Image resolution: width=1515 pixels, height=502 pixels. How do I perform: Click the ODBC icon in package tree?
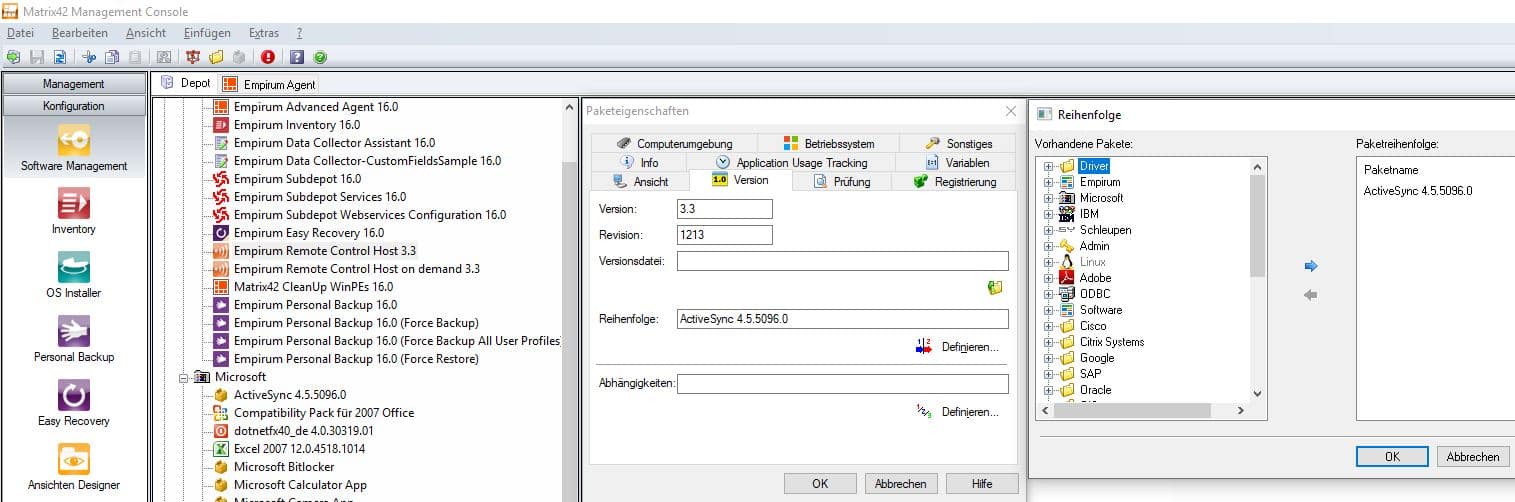1067,294
